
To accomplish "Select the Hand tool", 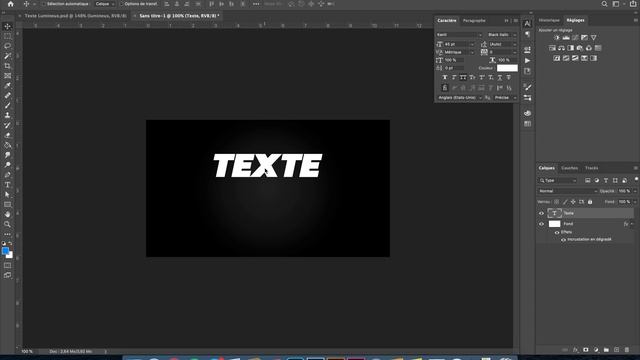I will pos(7,214).
